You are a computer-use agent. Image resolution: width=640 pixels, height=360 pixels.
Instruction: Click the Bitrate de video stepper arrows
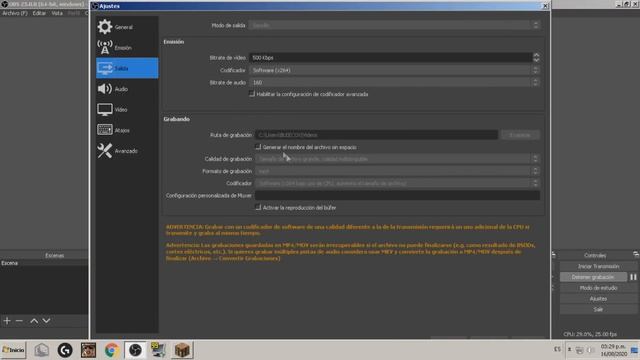[x=536, y=58]
